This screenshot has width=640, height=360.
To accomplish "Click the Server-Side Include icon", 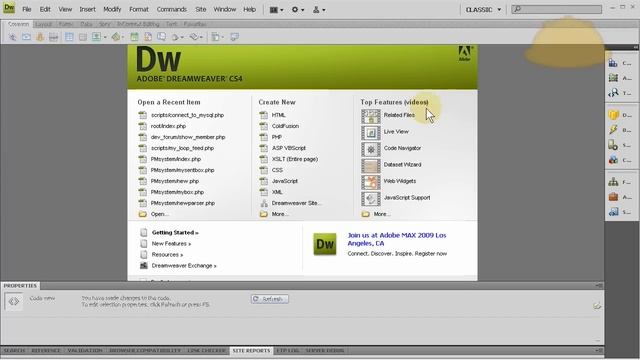I will point(148,37).
